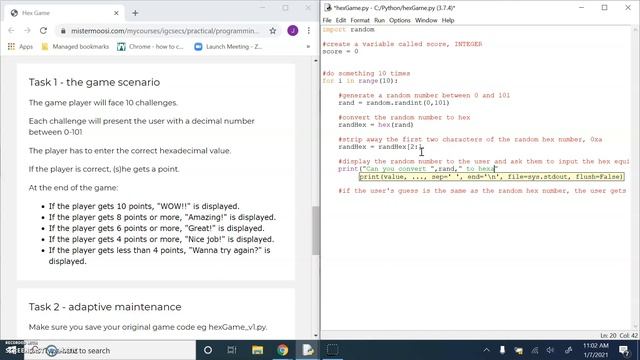640x360 pixels.
Task: Click the 'for i in range(10):' line
Action: (360, 81)
